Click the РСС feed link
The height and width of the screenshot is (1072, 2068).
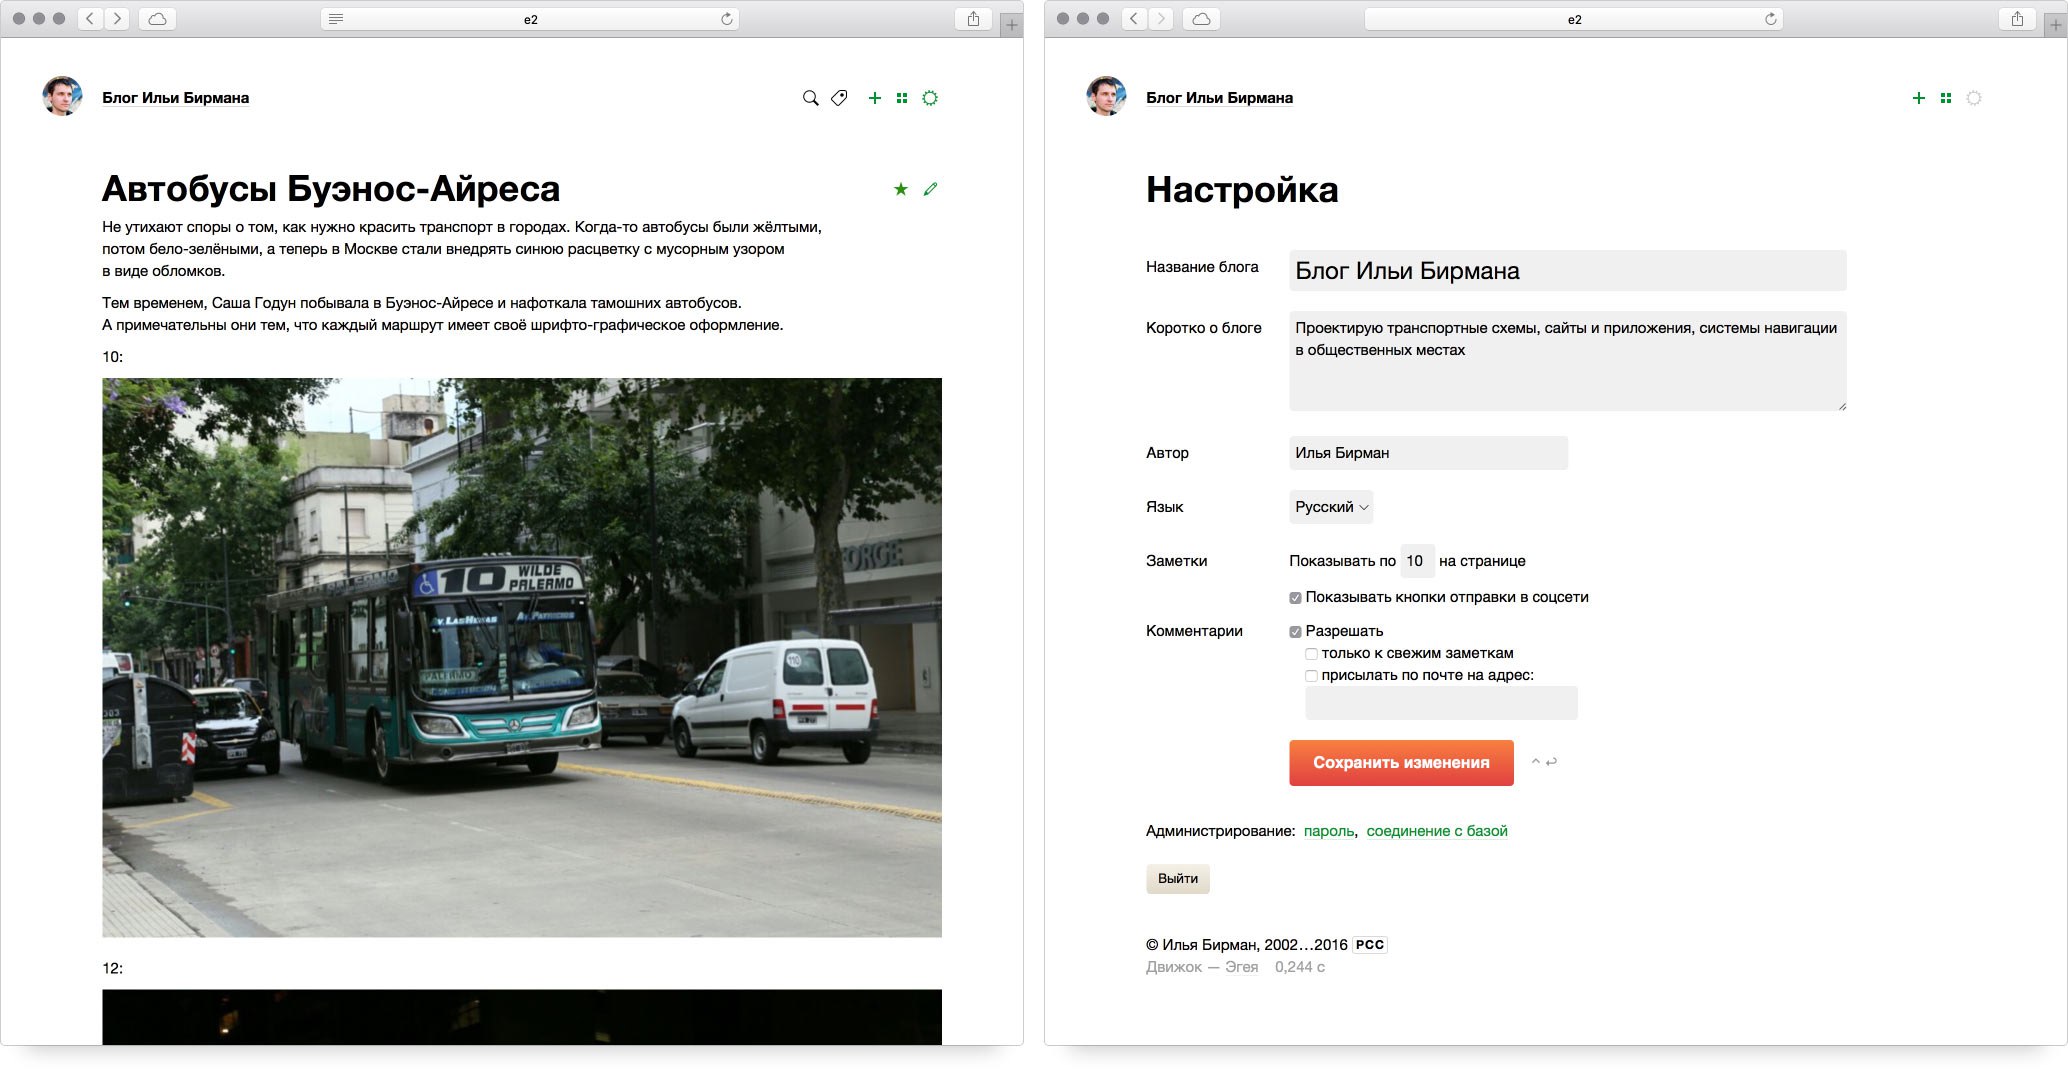1370,945
